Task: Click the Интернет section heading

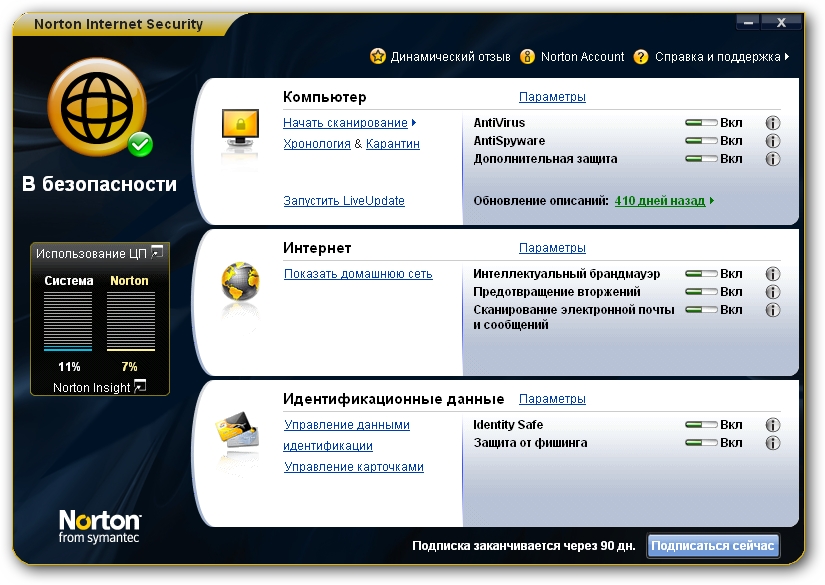Action: [317, 248]
